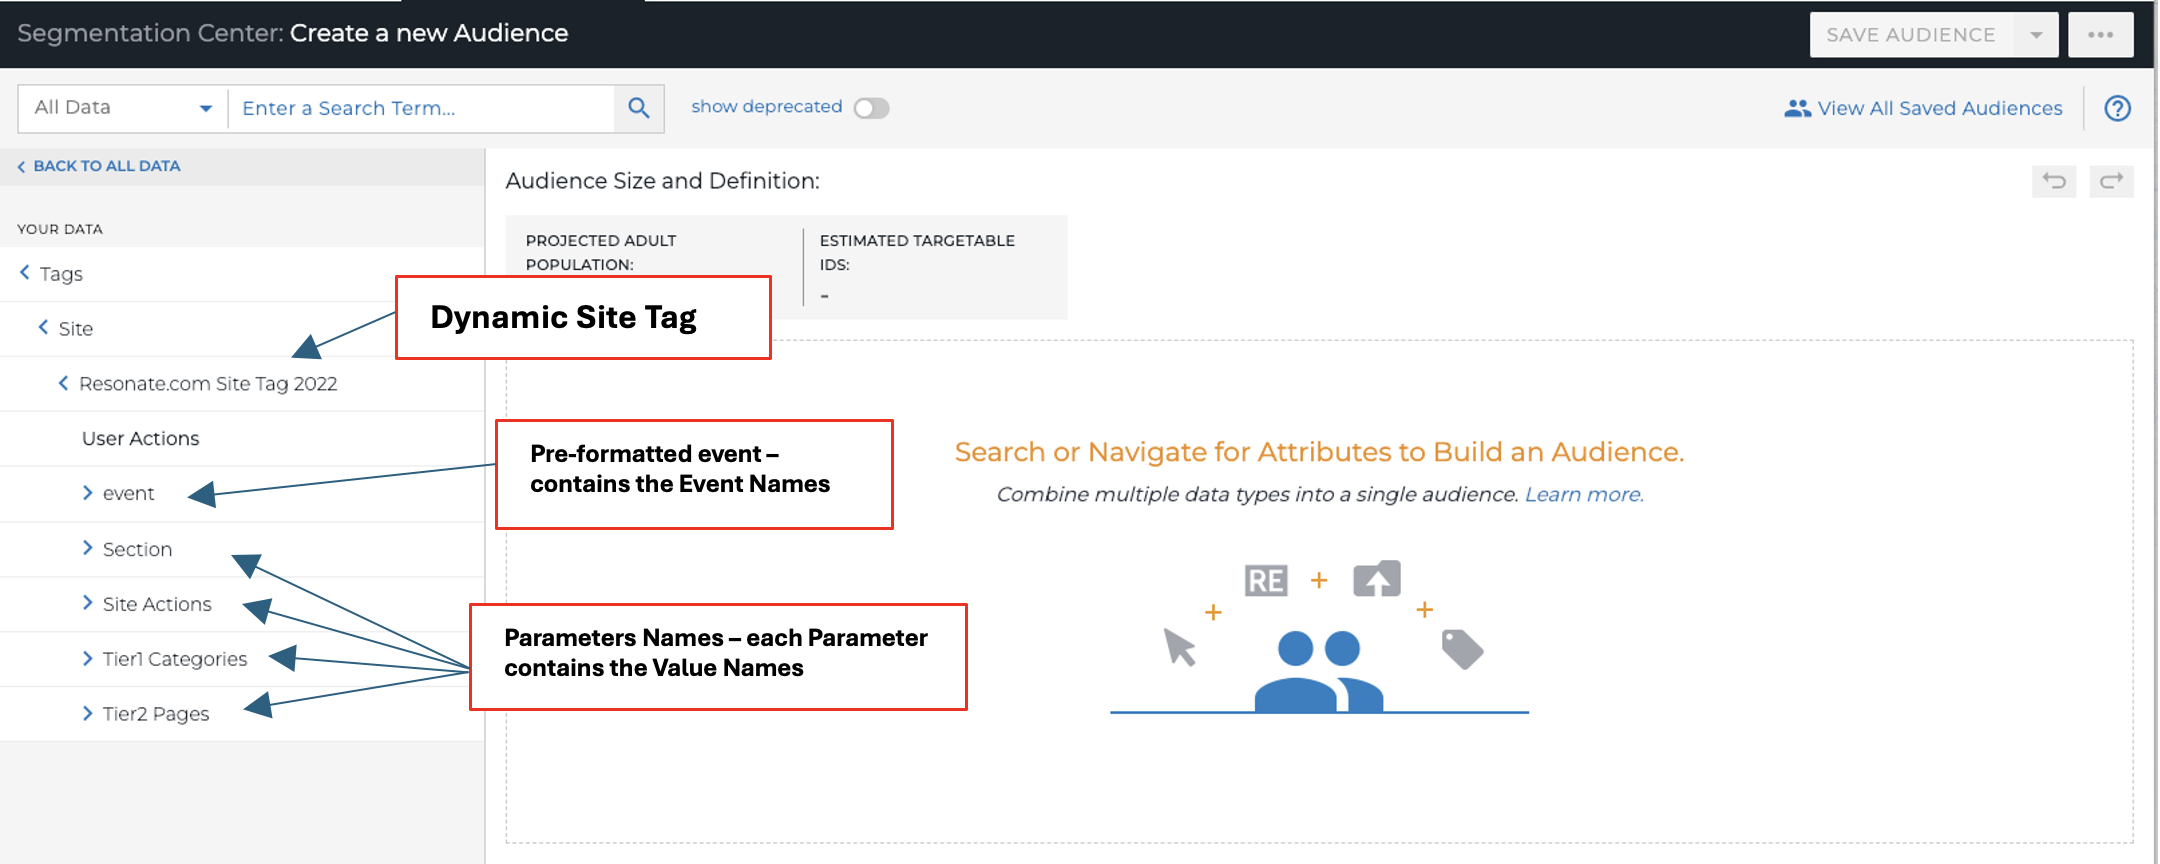Screen dimensions: 2160x864
Task: Click the SAVE AUDIENCE button
Action: tap(1911, 35)
